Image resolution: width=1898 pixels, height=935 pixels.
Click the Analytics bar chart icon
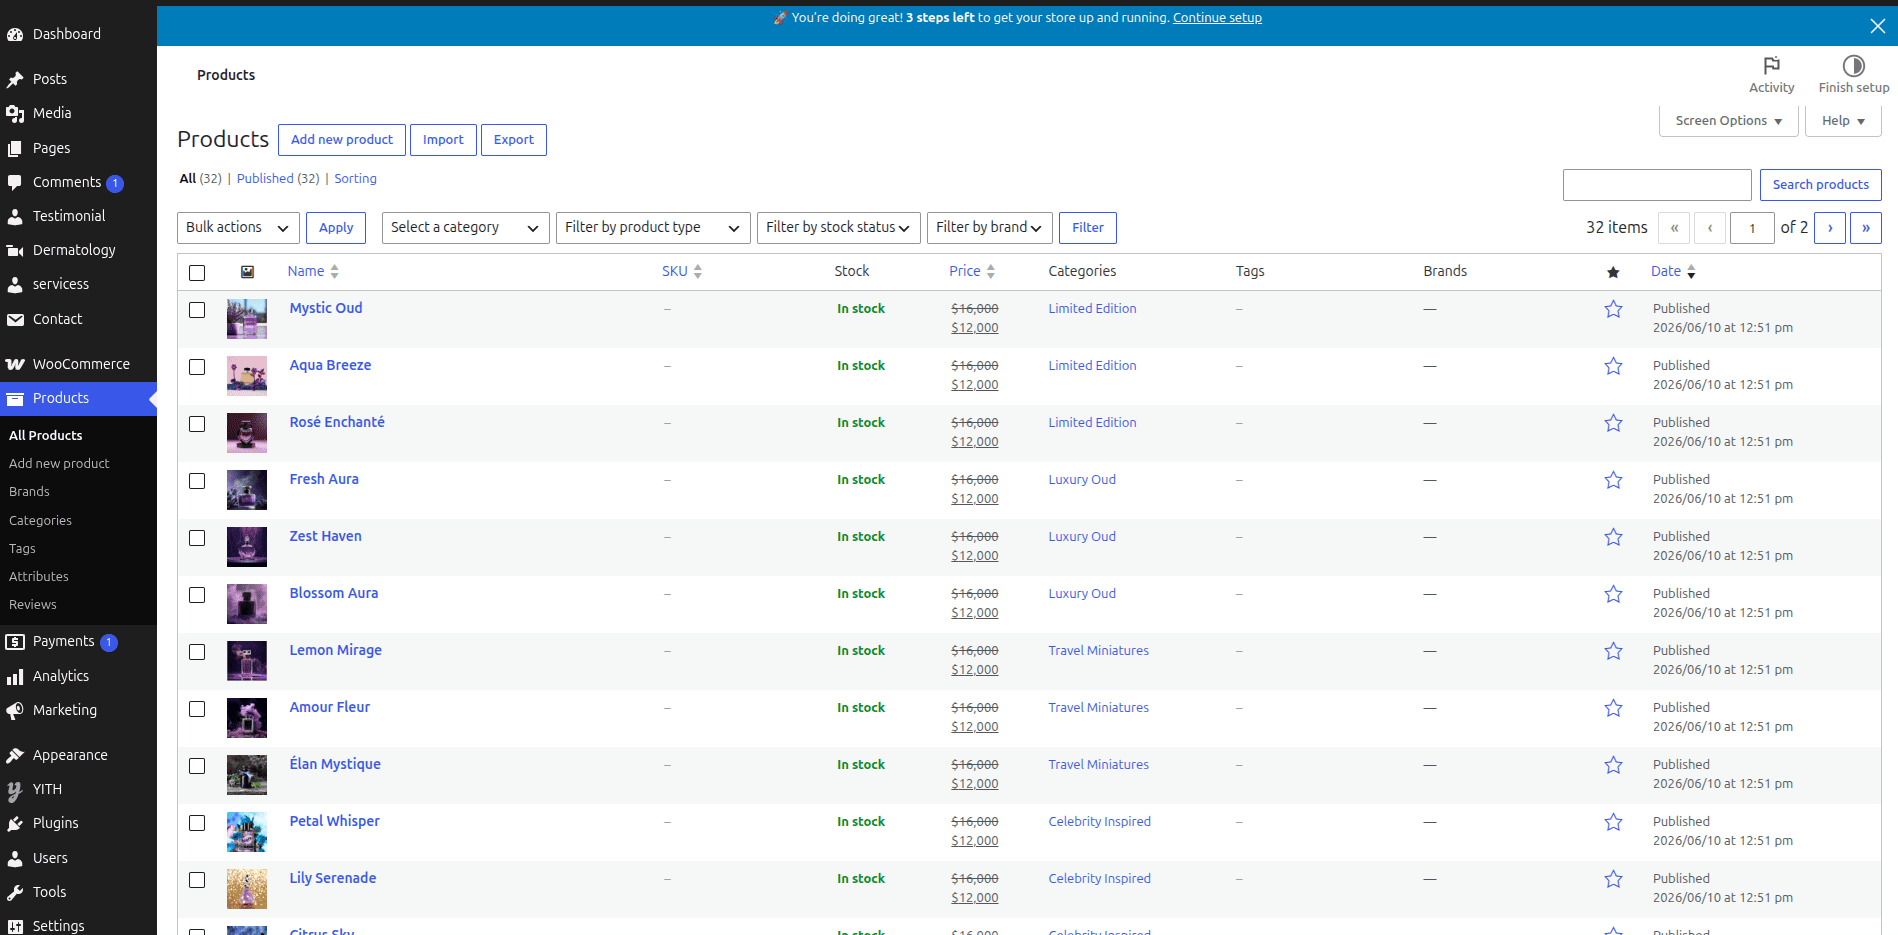[x=15, y=676]
